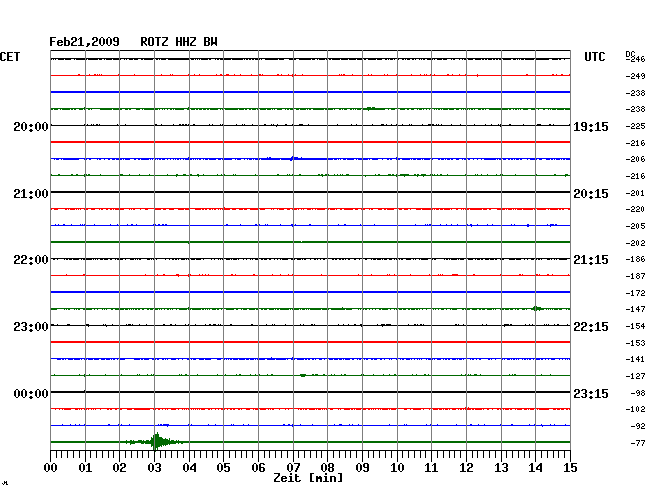
Task: Click the small green burst near minute 14
Action: click(x=537, y=308)
